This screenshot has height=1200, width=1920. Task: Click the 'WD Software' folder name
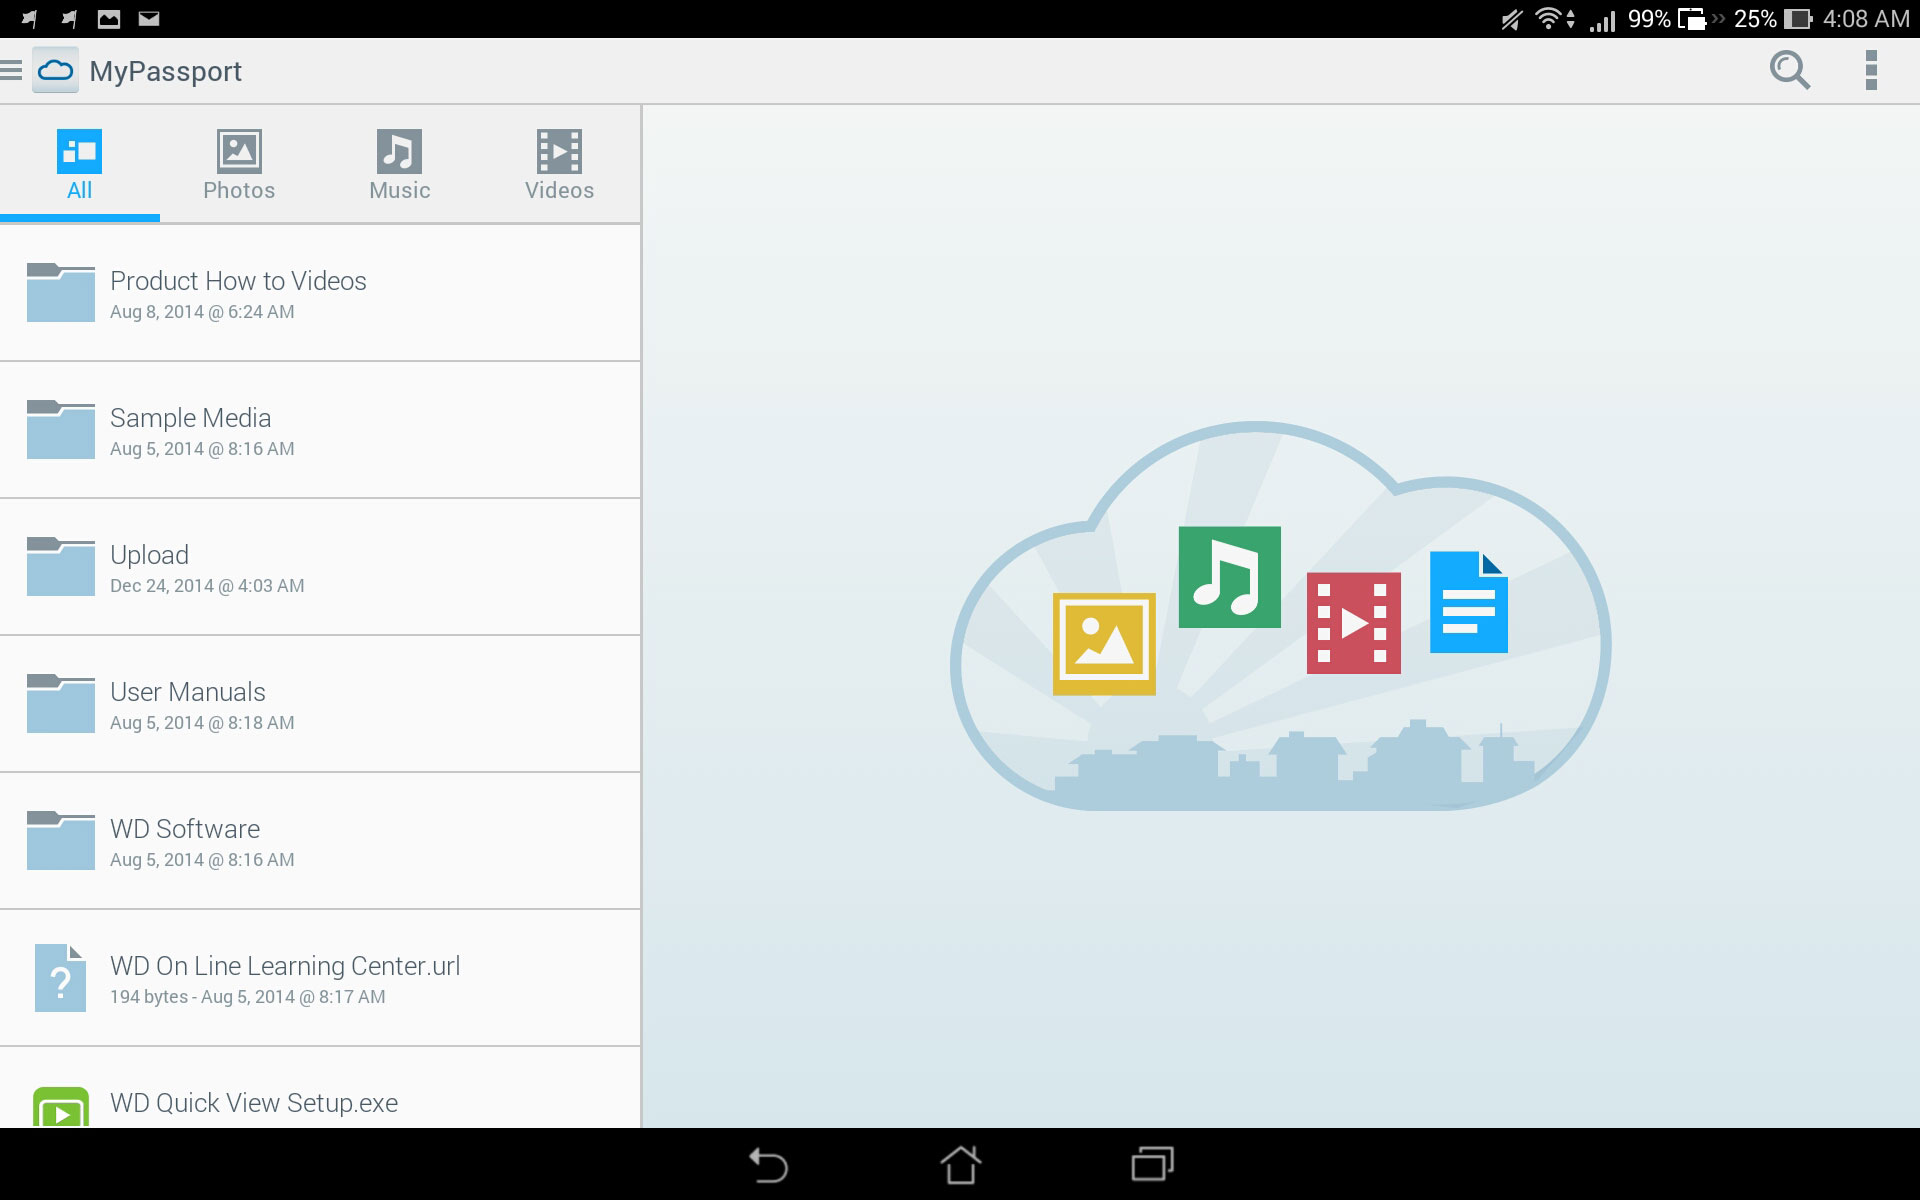pyautogui.click(x=185, y=829)
